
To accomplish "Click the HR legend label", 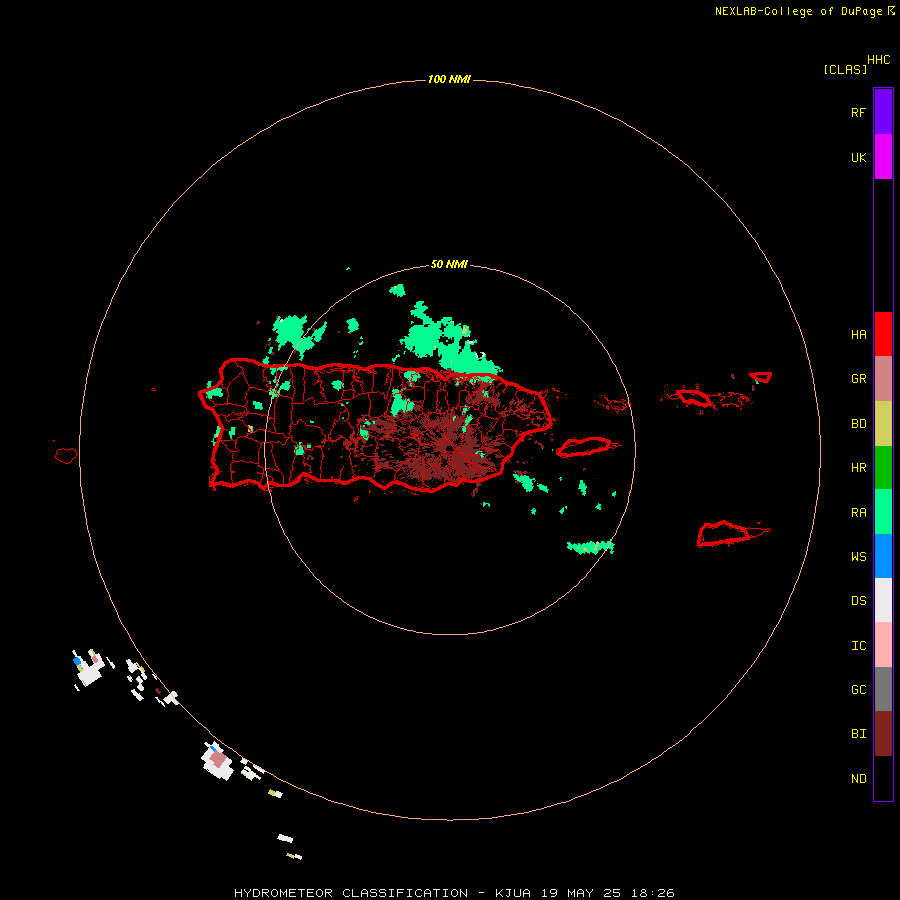I will click(x=858, y=468).
